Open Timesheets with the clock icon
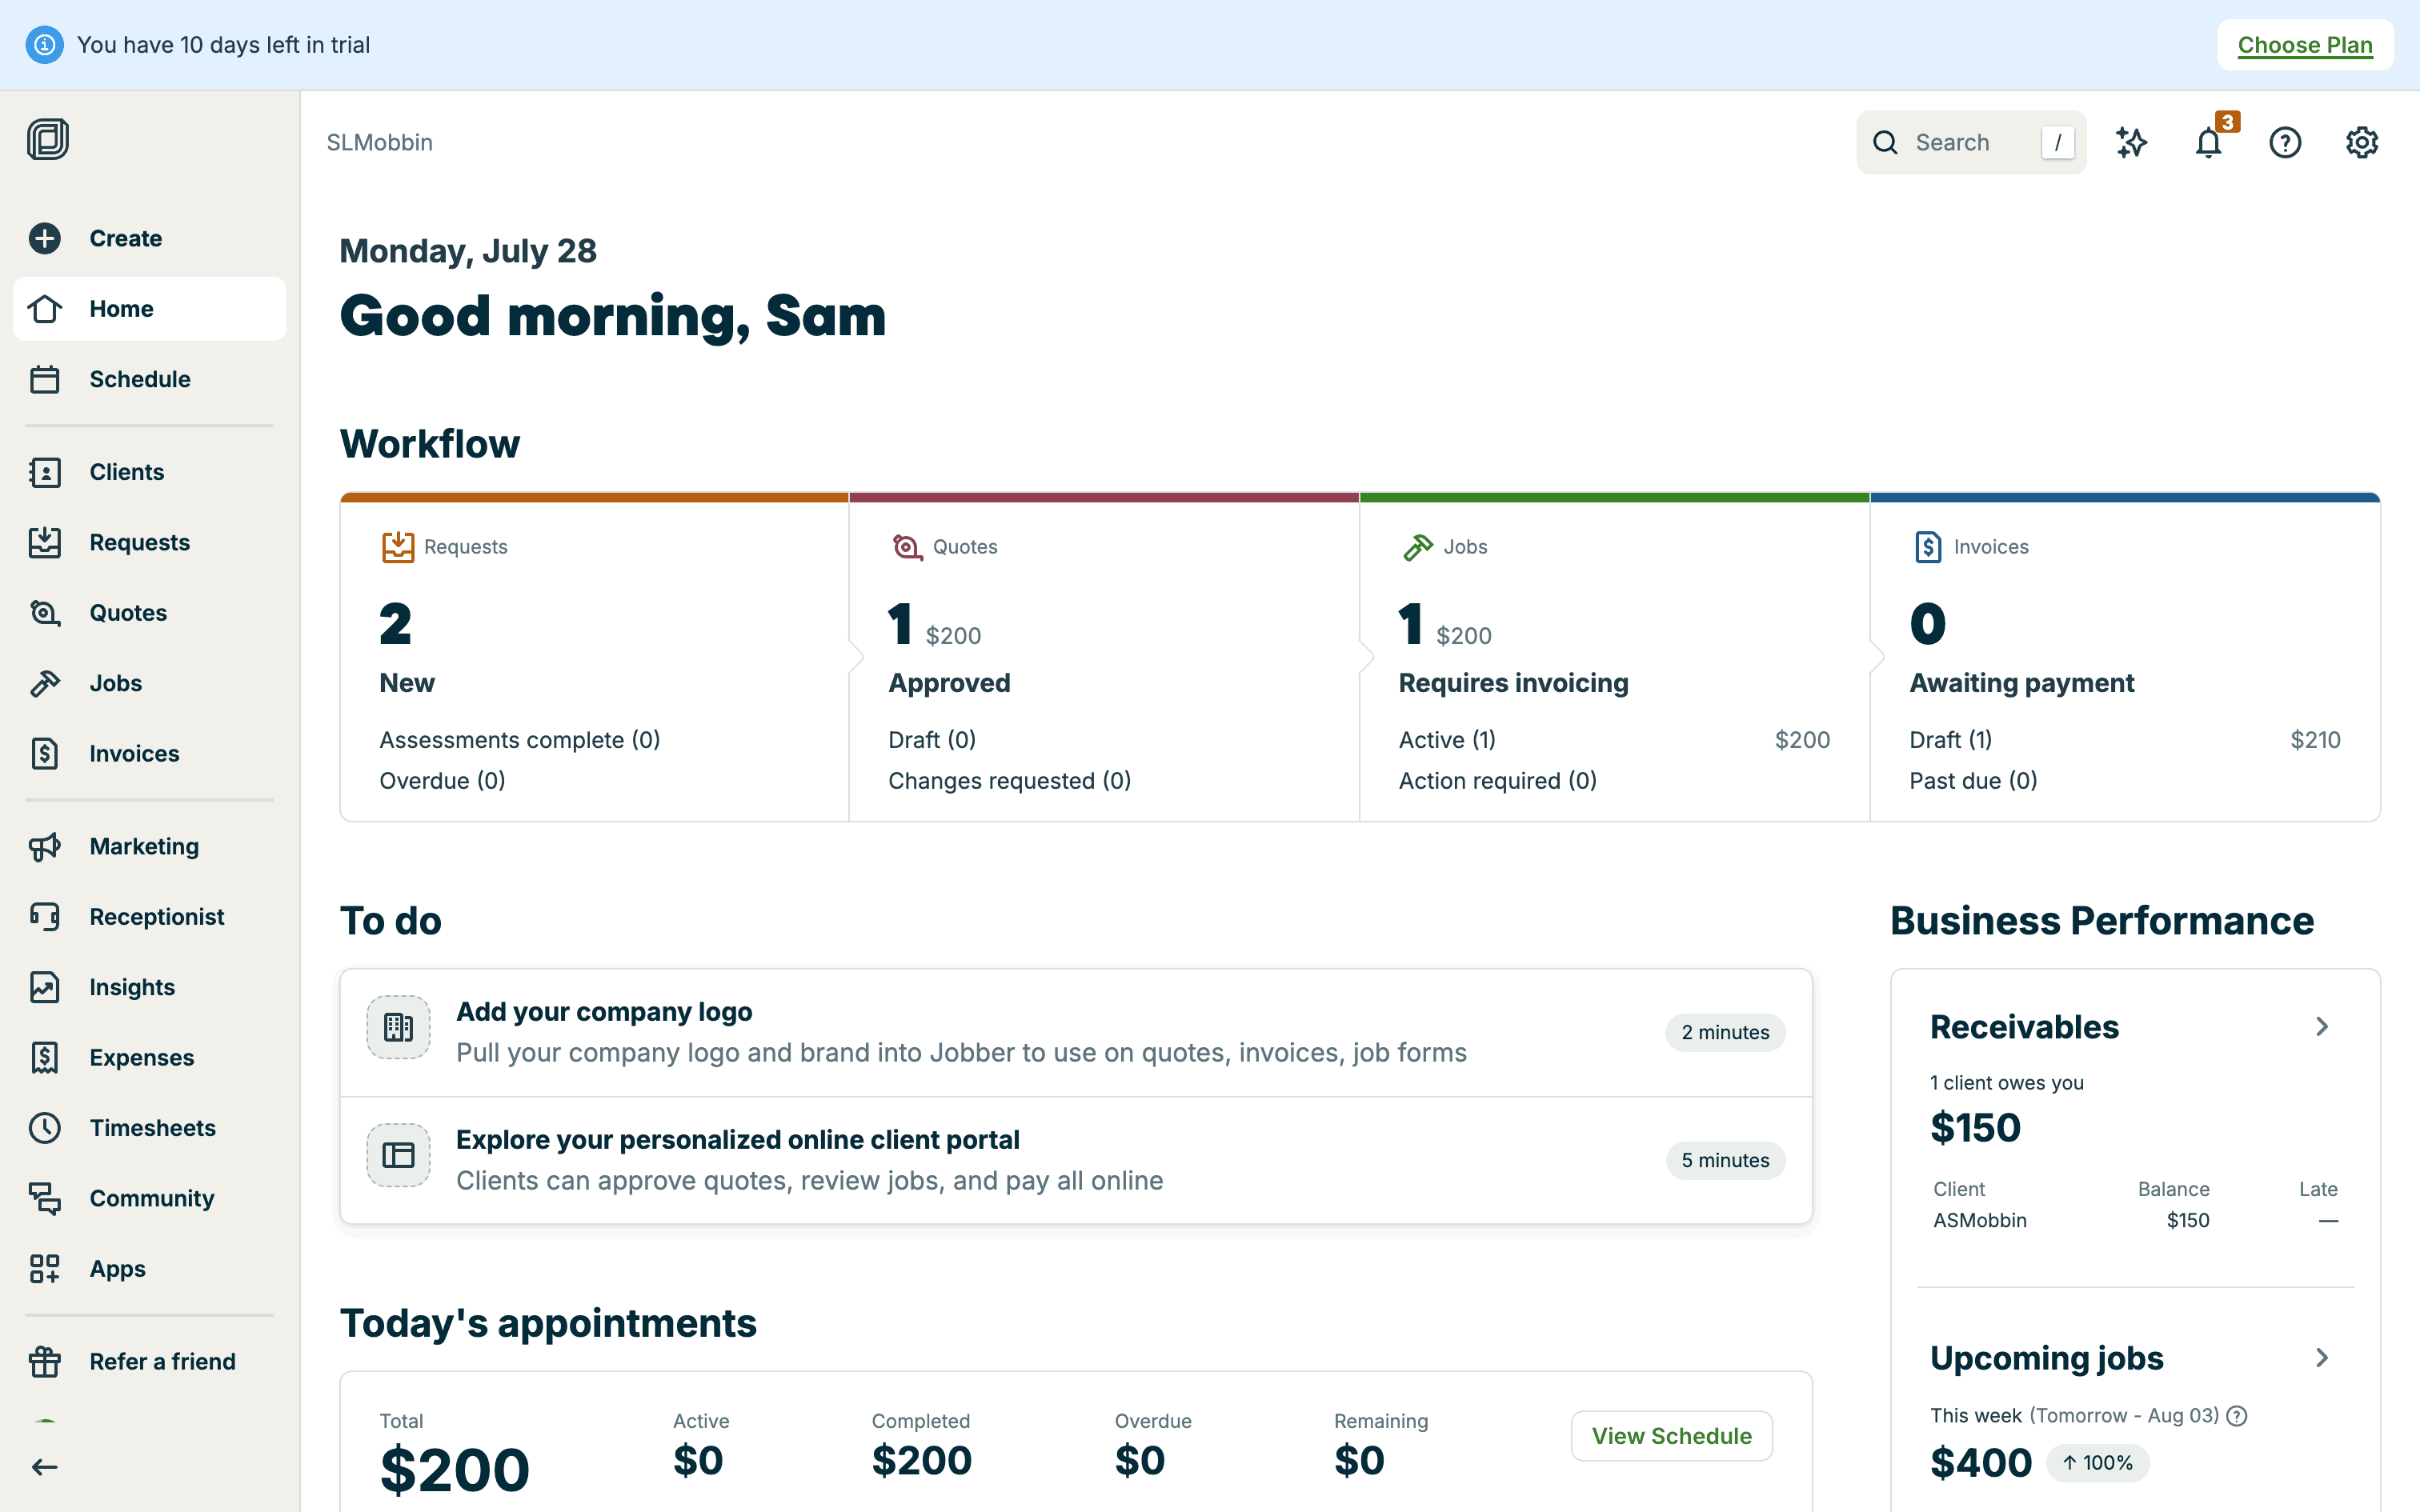This screenshot has width=2420, height=1512. click(45, 1128)
